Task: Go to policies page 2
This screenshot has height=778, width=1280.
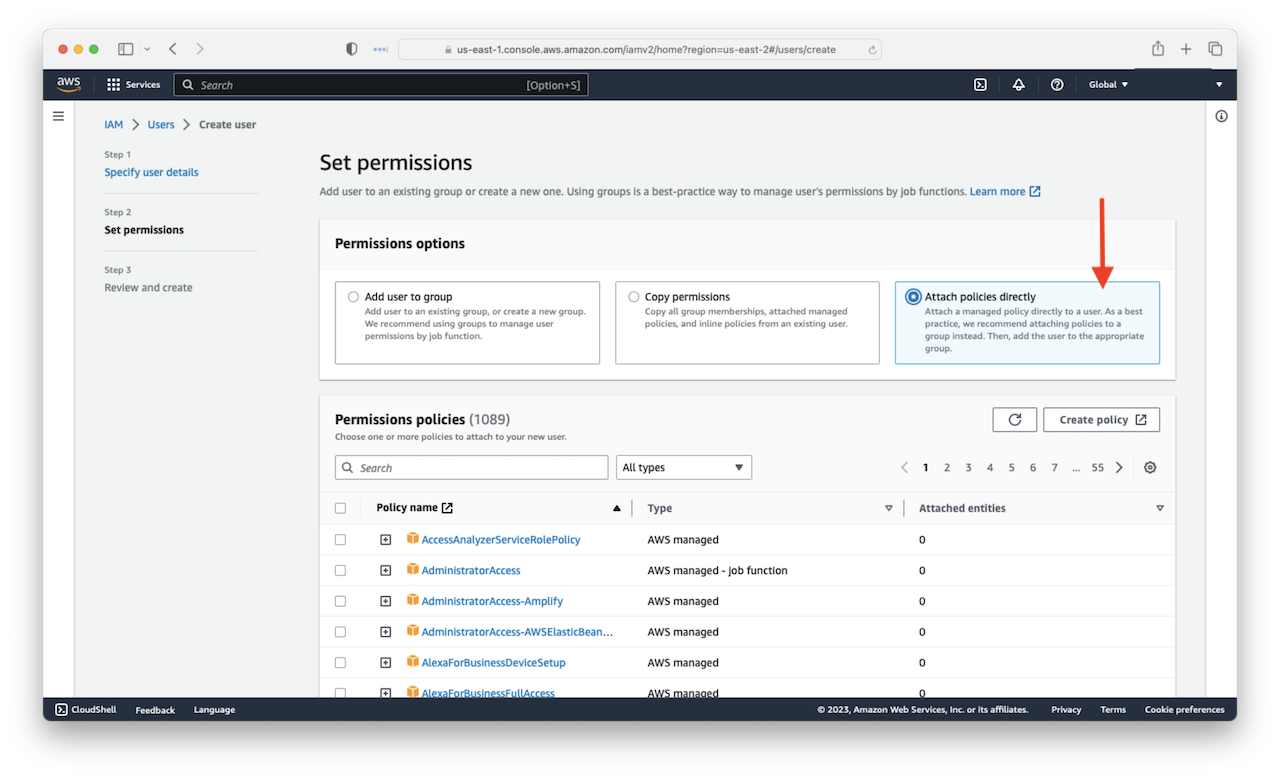Action: point(947,468)
